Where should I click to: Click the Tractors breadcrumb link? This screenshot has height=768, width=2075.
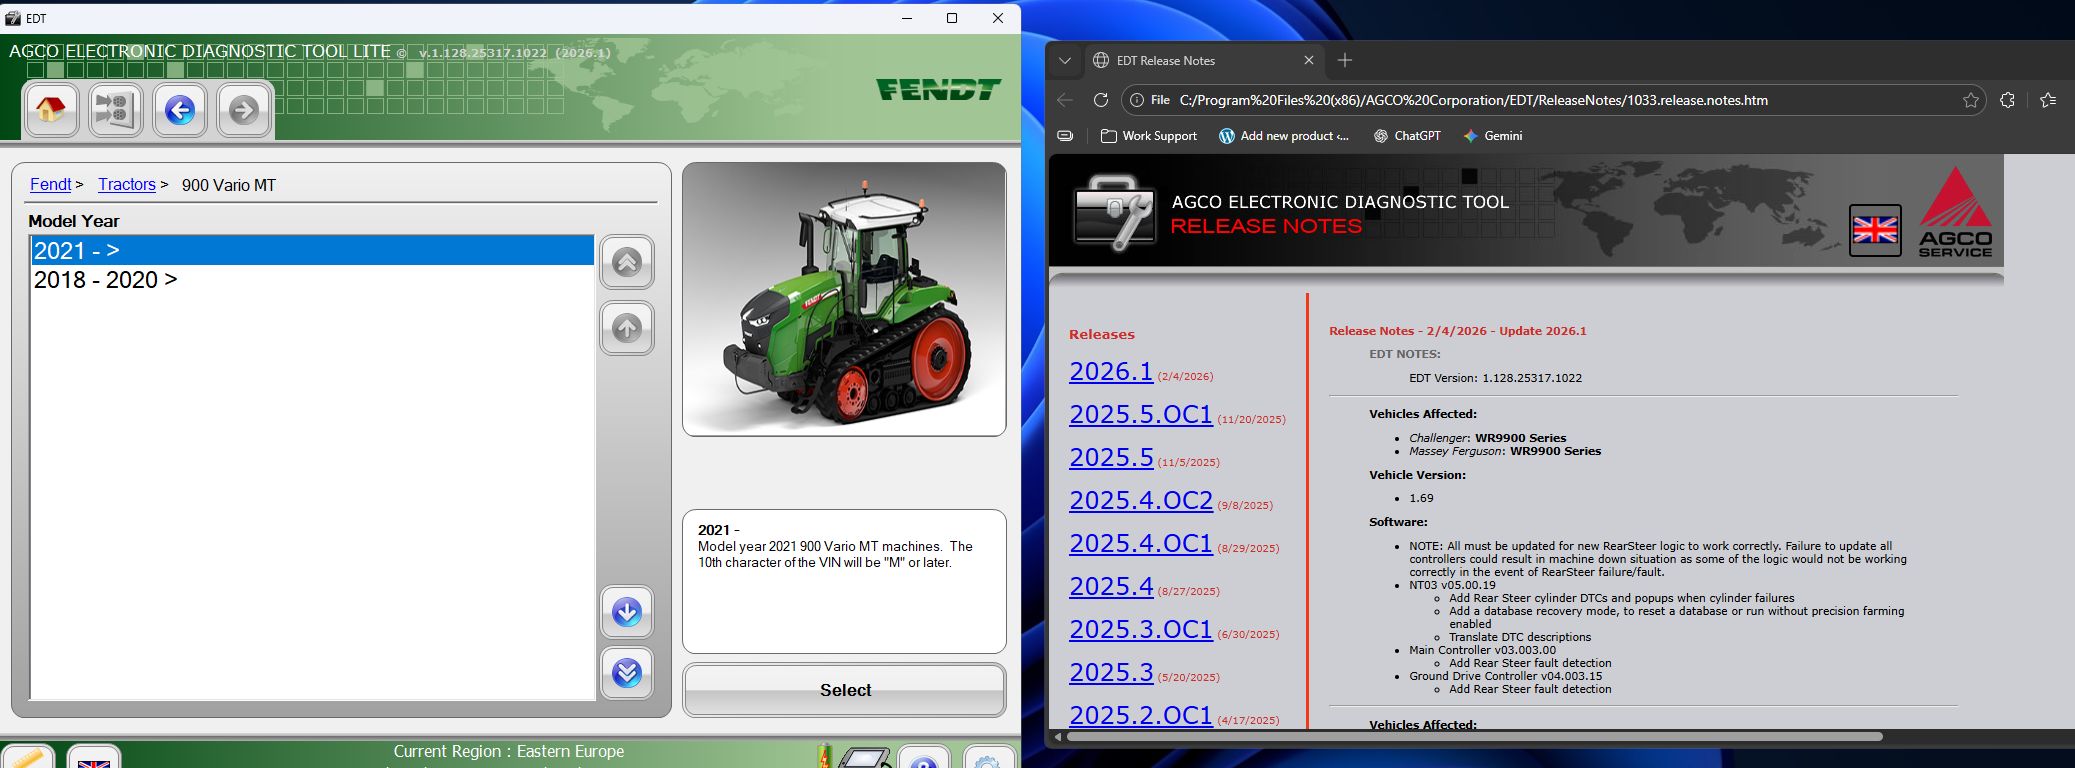(127, 184)
